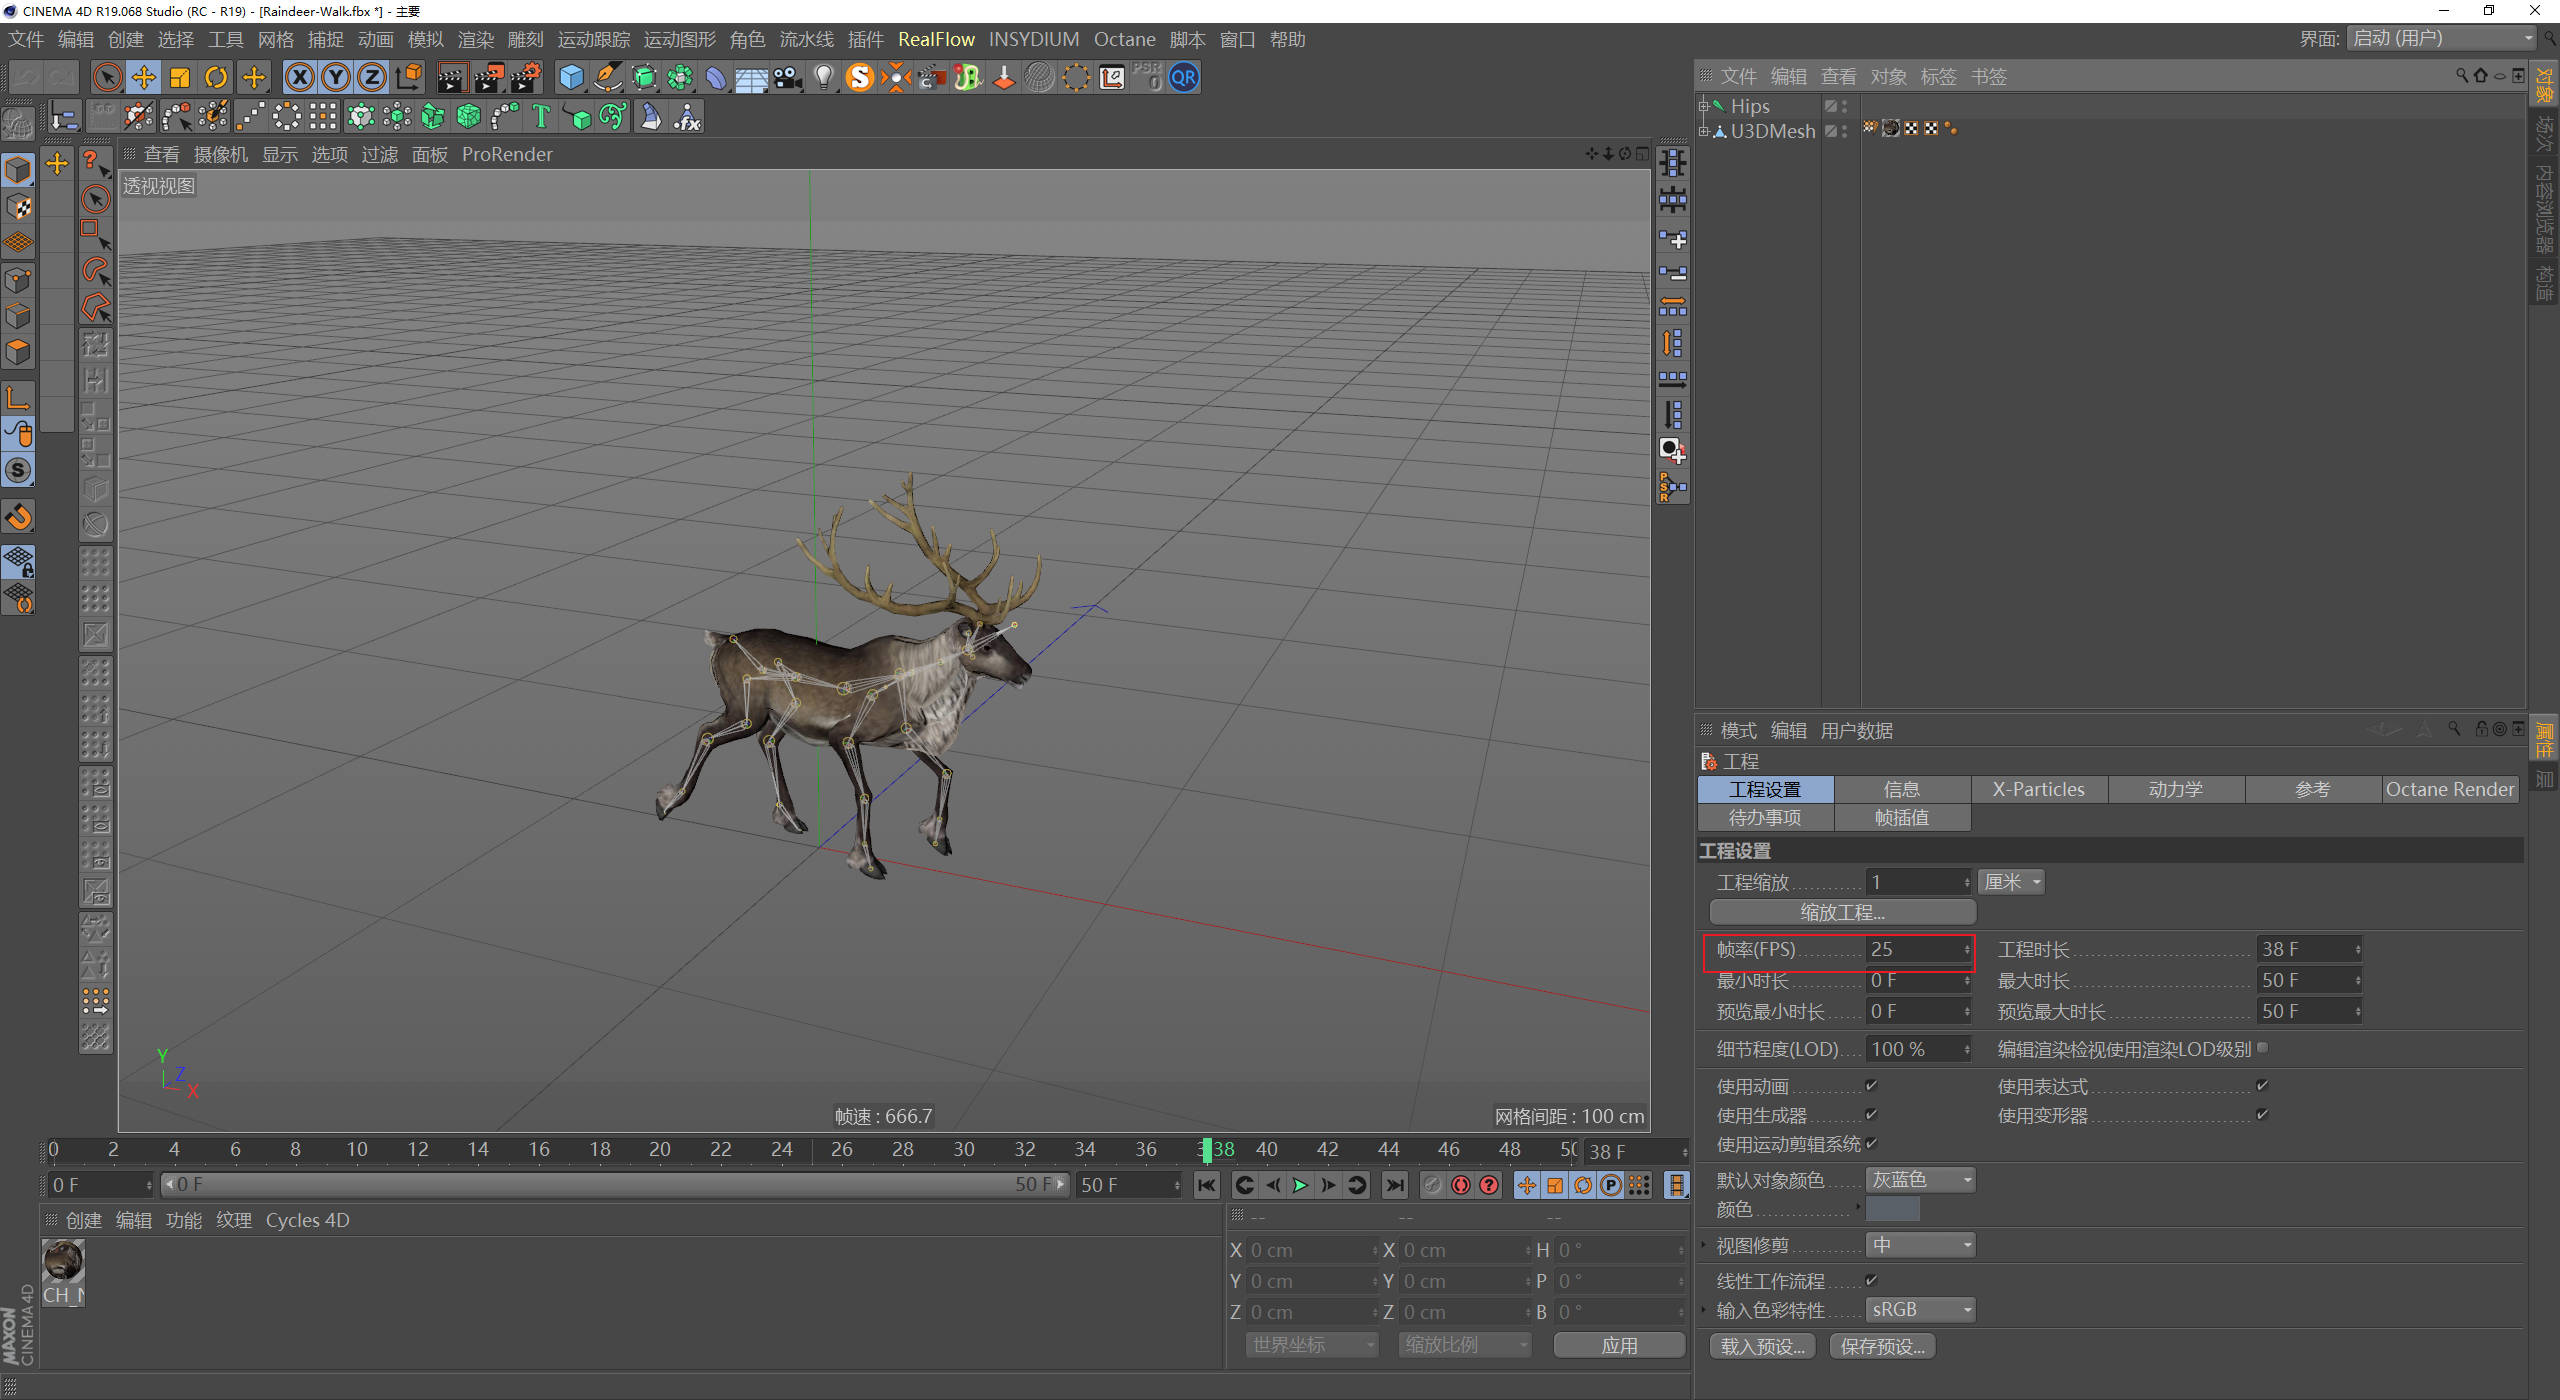The width and height of the screenshot is (2560, 1400).
Task: Select the Rotate tool icon
Action: coord(216,77)
